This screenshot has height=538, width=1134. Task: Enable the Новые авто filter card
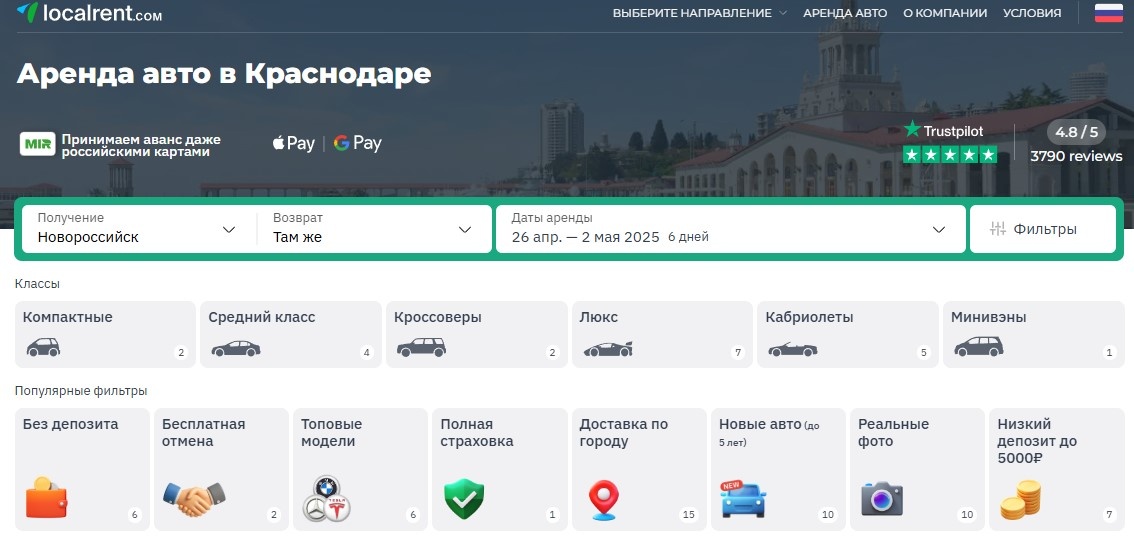coord(778,469)
